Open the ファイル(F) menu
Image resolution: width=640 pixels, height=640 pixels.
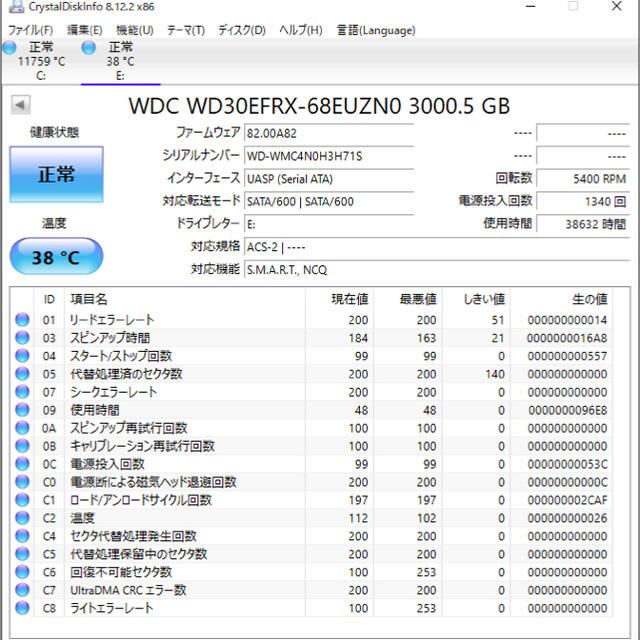[x=31, y=30]
